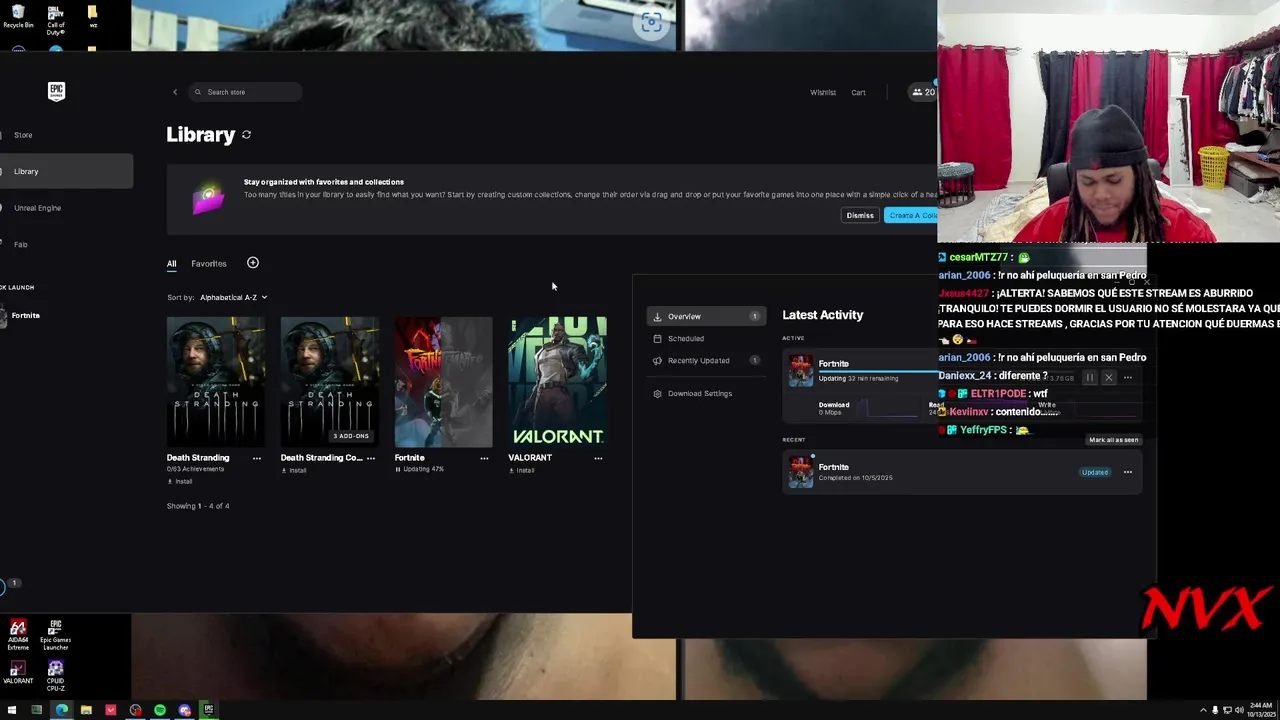The width and height of the screenshot is (1280, 720).
Task: Open options menu for Death Stranding
Action: pyautogui.click(x=257, y=458)
